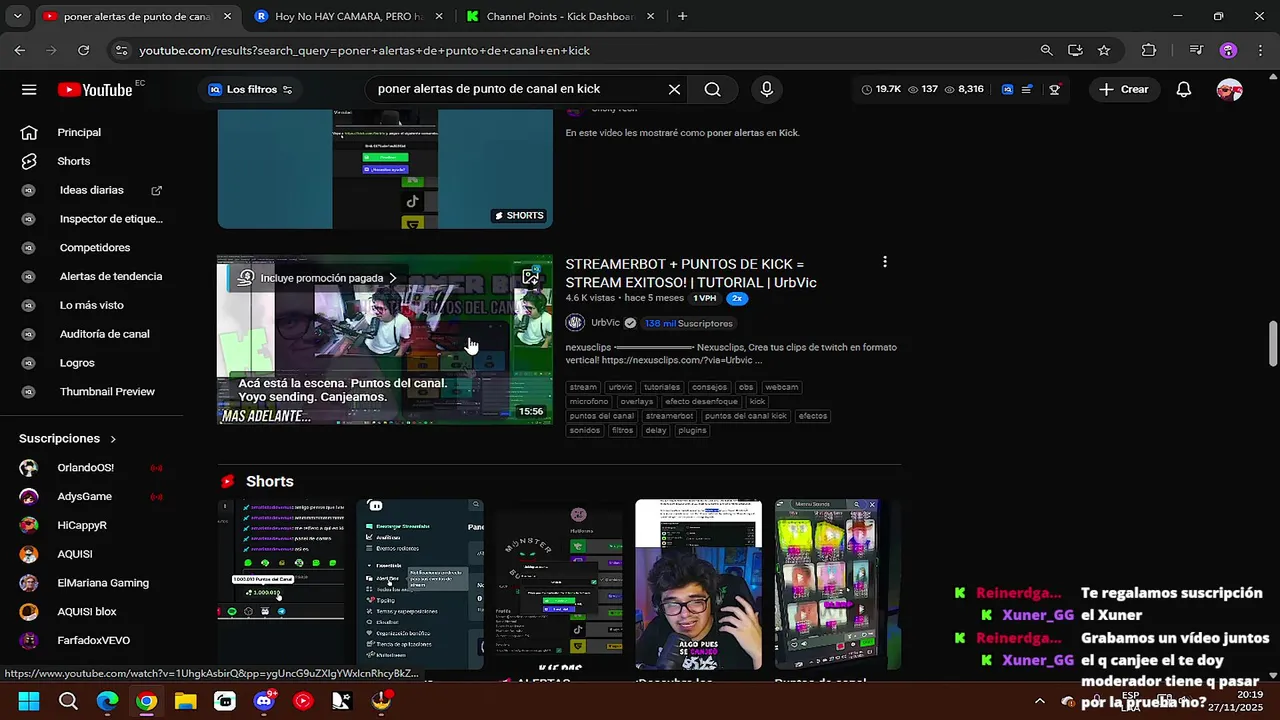The height and width of the screenshot is (720, 1280).
Task: Expand the Suscripciones section arrow
Action: tap(113, 439)
